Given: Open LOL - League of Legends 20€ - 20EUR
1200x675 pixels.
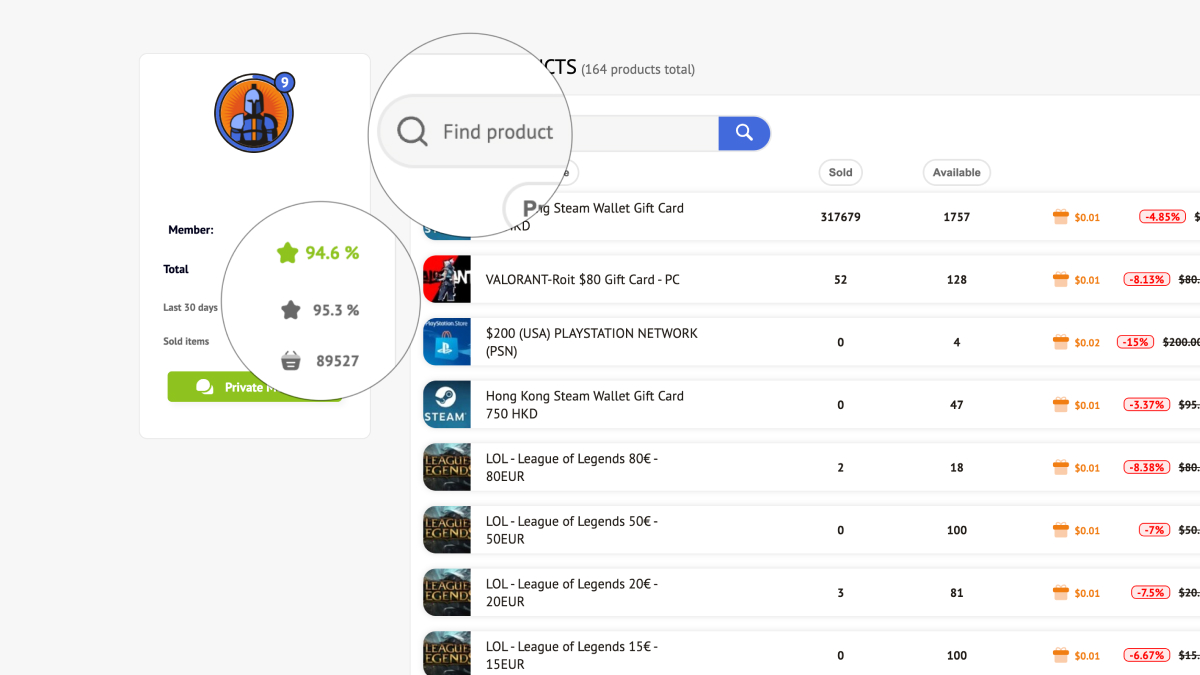Looking at the screenshot, I should (x=572, y=592).
